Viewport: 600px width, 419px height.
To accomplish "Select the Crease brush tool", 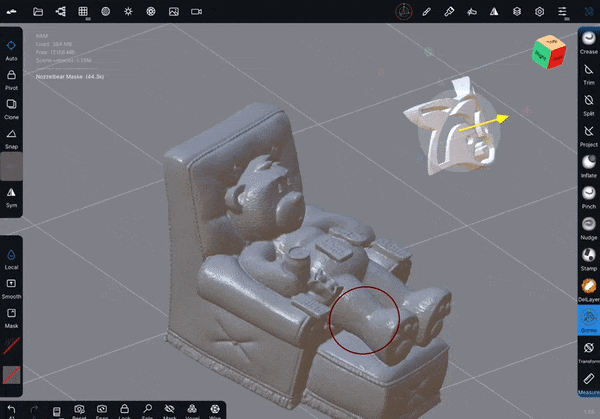I will click(x=589, y=39).
